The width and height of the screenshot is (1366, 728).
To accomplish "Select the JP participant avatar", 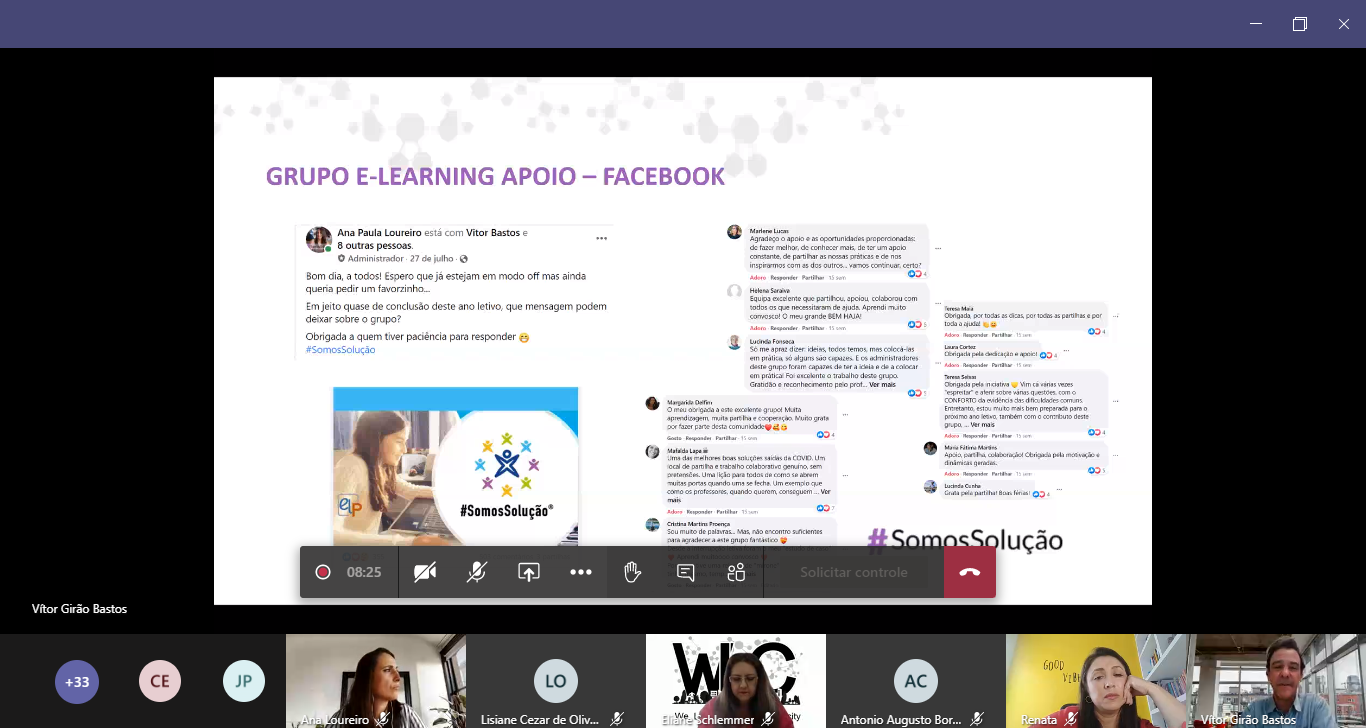I will [x=243, y=682].
